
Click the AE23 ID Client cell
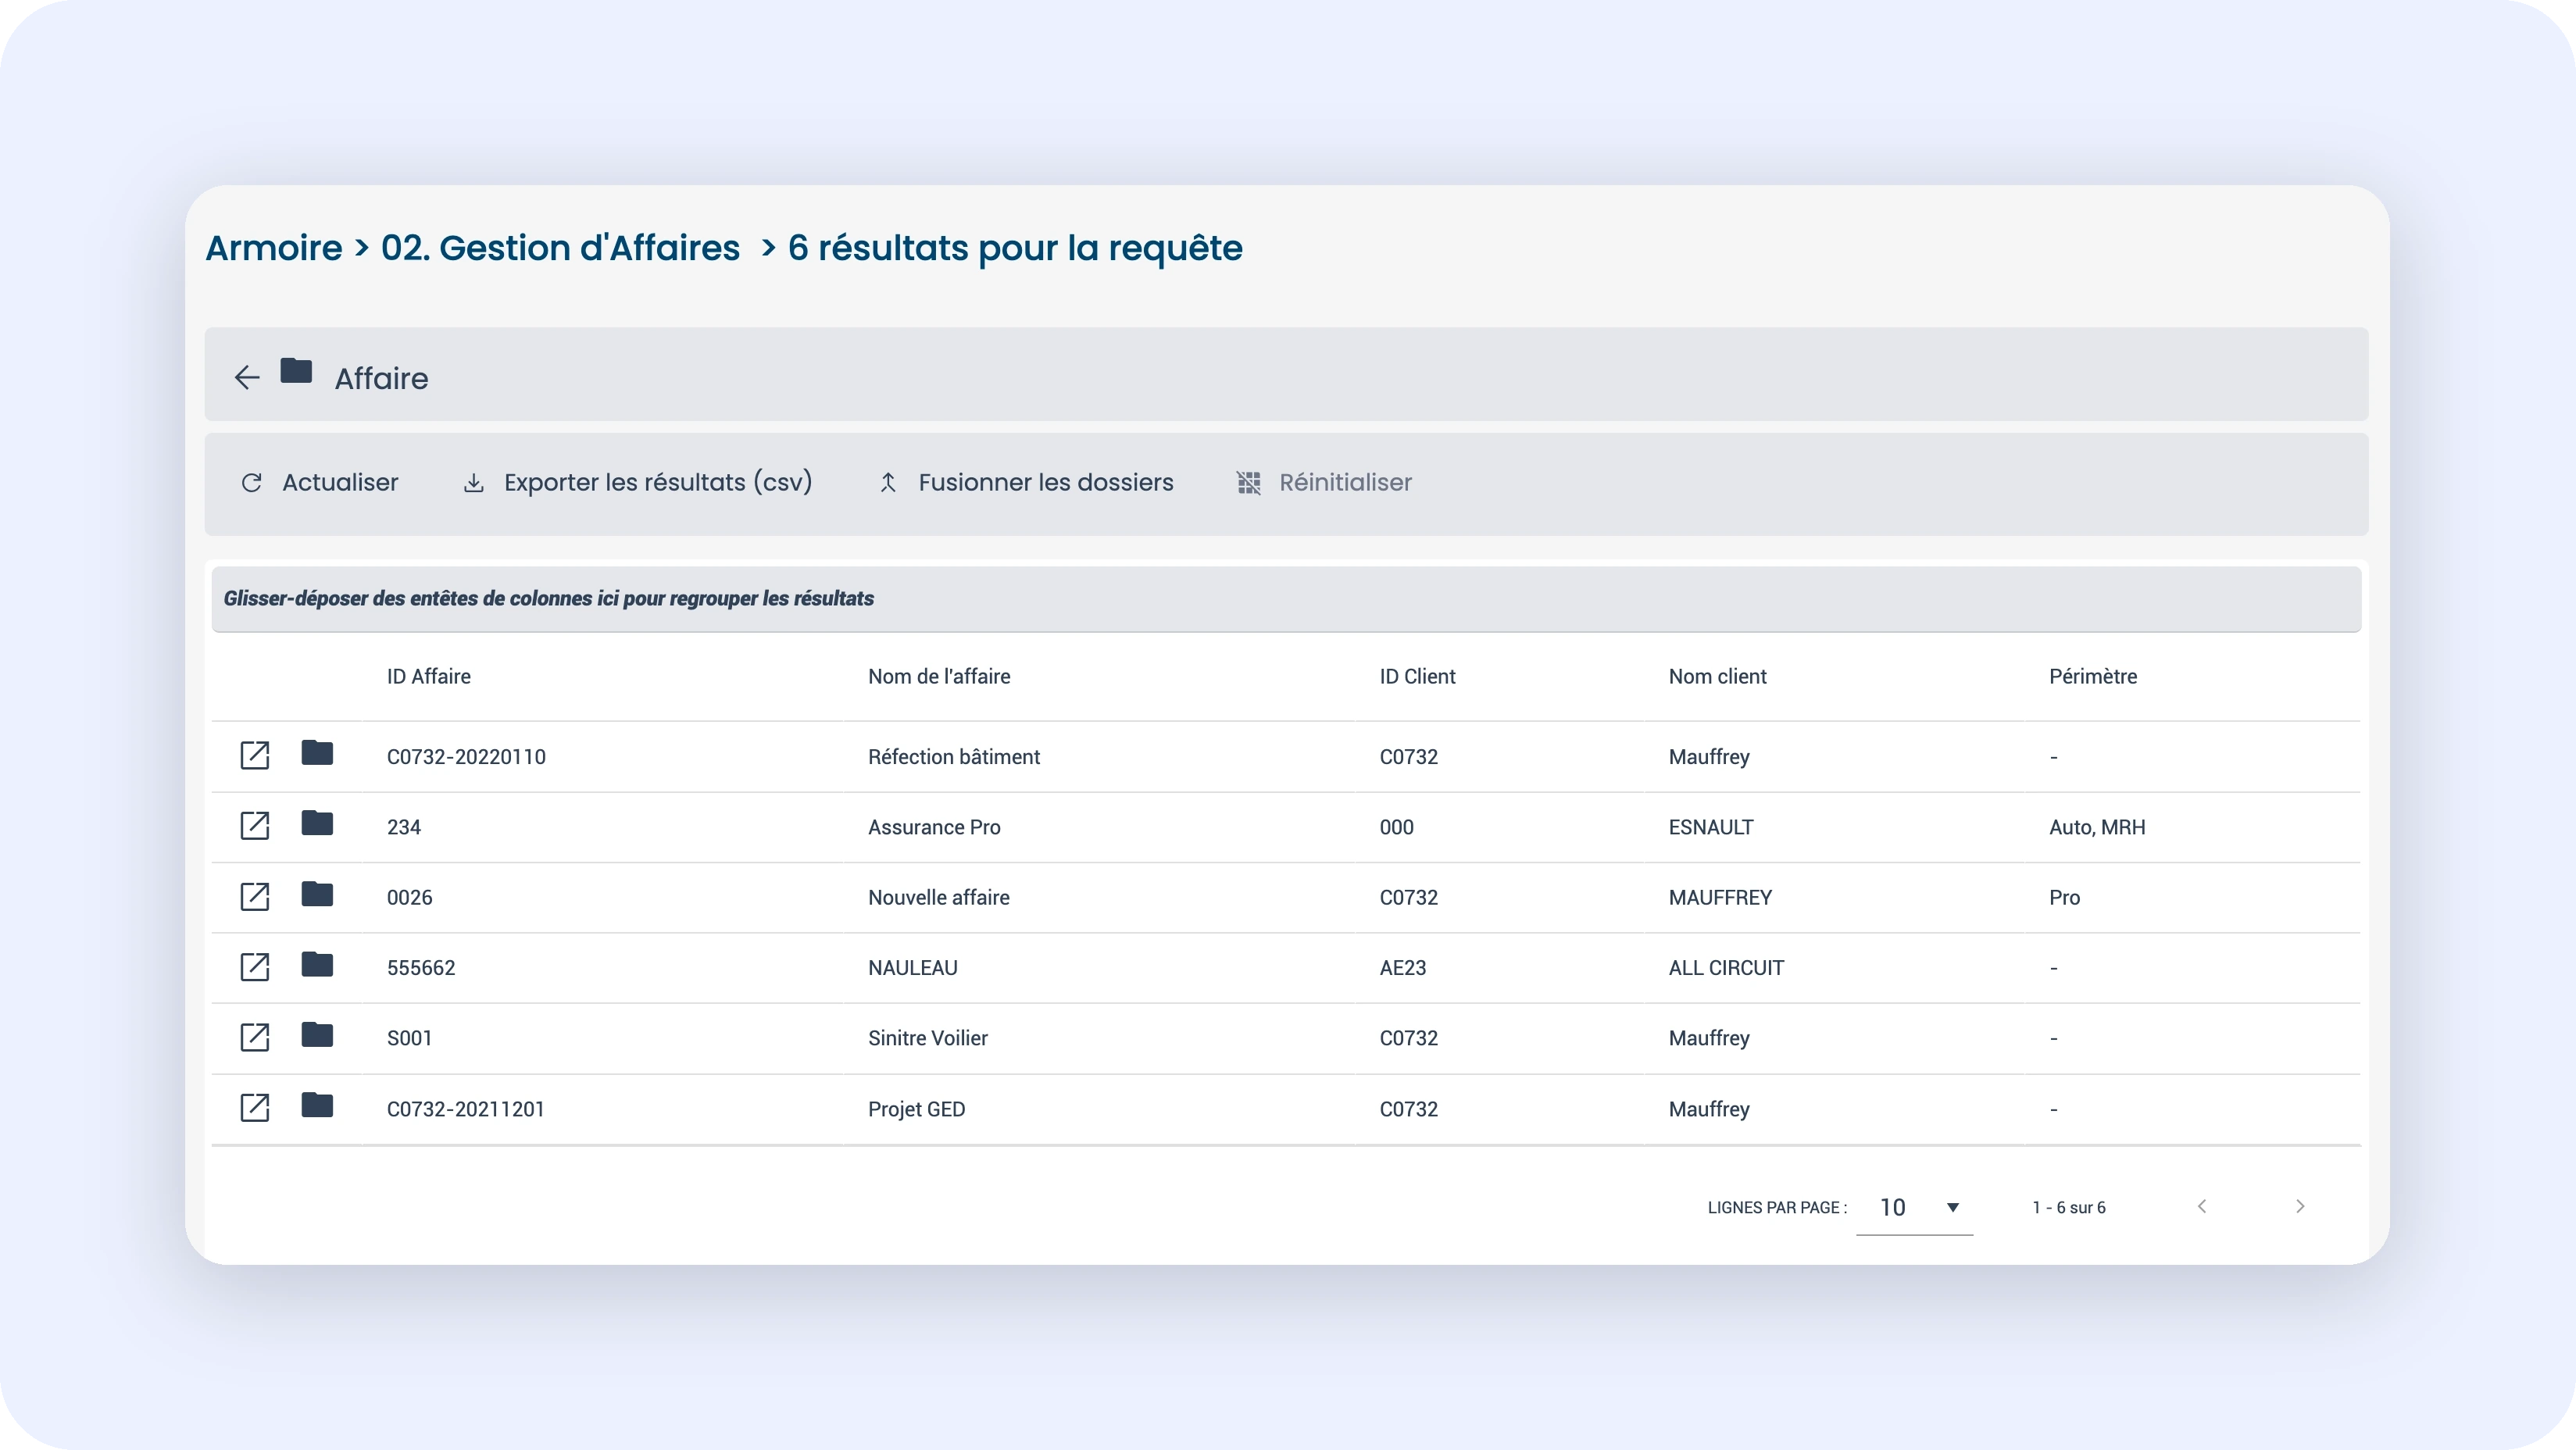1403,968
